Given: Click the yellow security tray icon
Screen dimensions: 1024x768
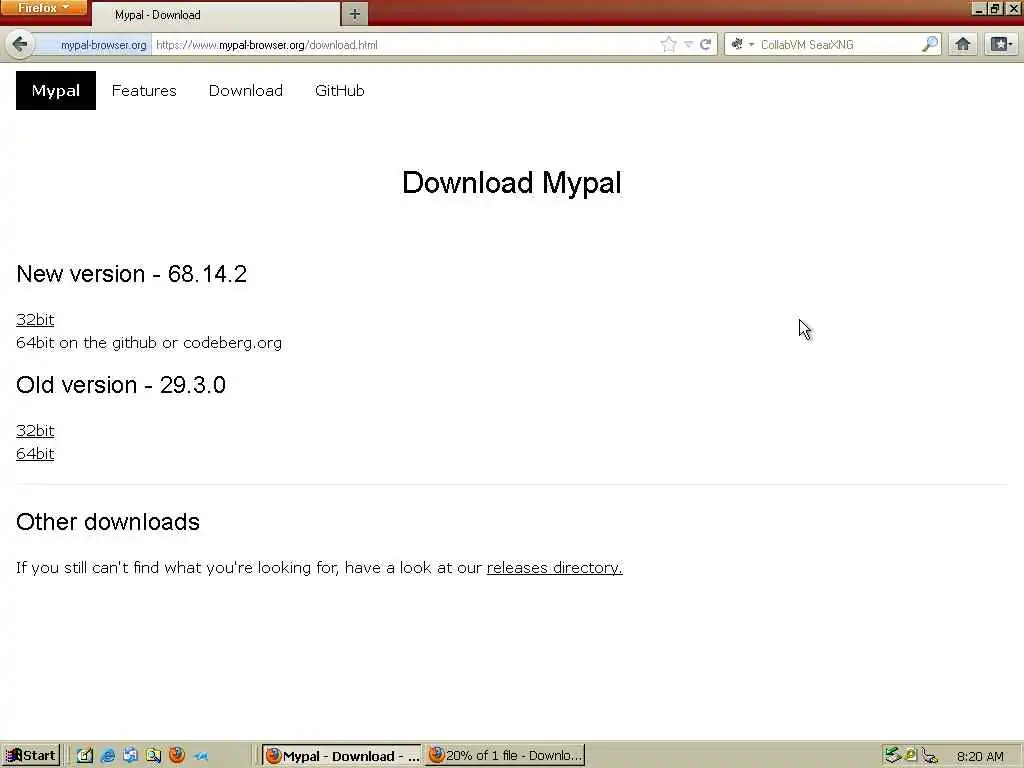Looking at the screenshot, I should pos(910,755).
